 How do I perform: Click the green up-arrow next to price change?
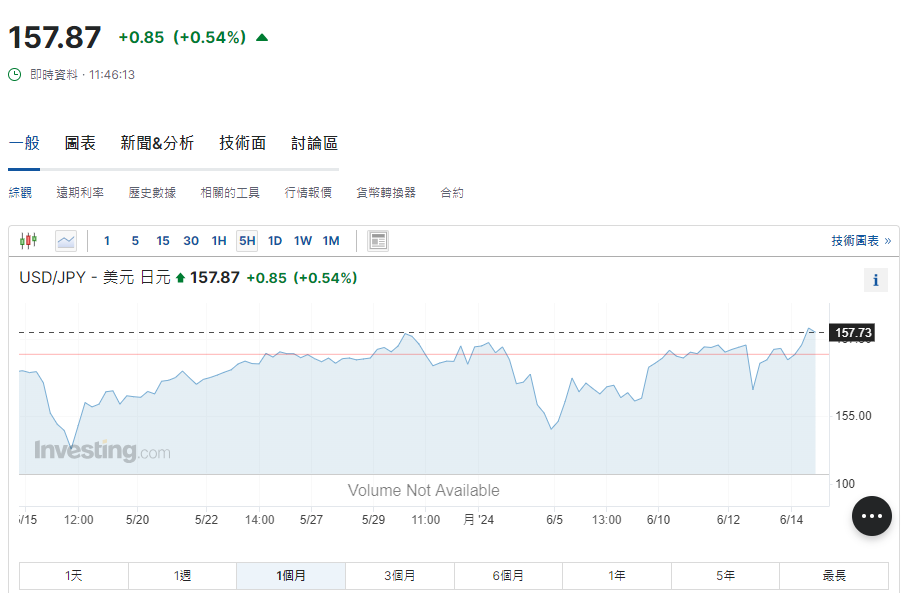pyautogui.click(x=262, y=38)
